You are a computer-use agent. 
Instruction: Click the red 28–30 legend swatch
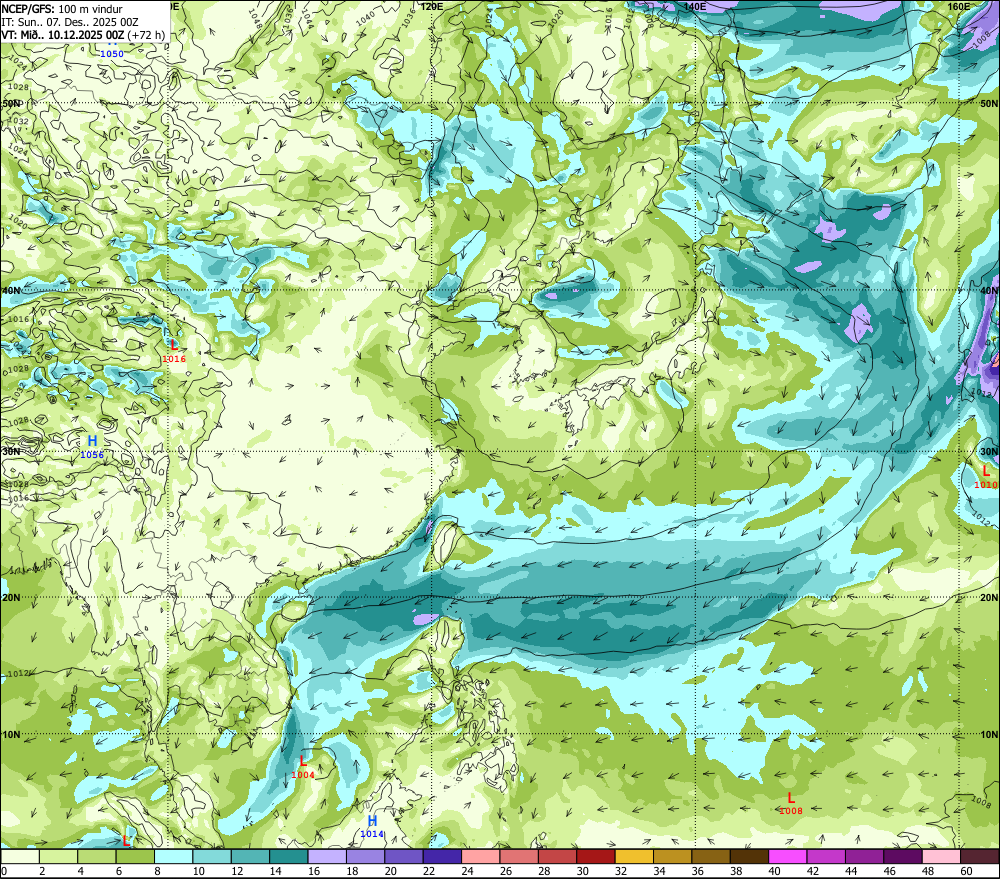[x=557, y=857]
